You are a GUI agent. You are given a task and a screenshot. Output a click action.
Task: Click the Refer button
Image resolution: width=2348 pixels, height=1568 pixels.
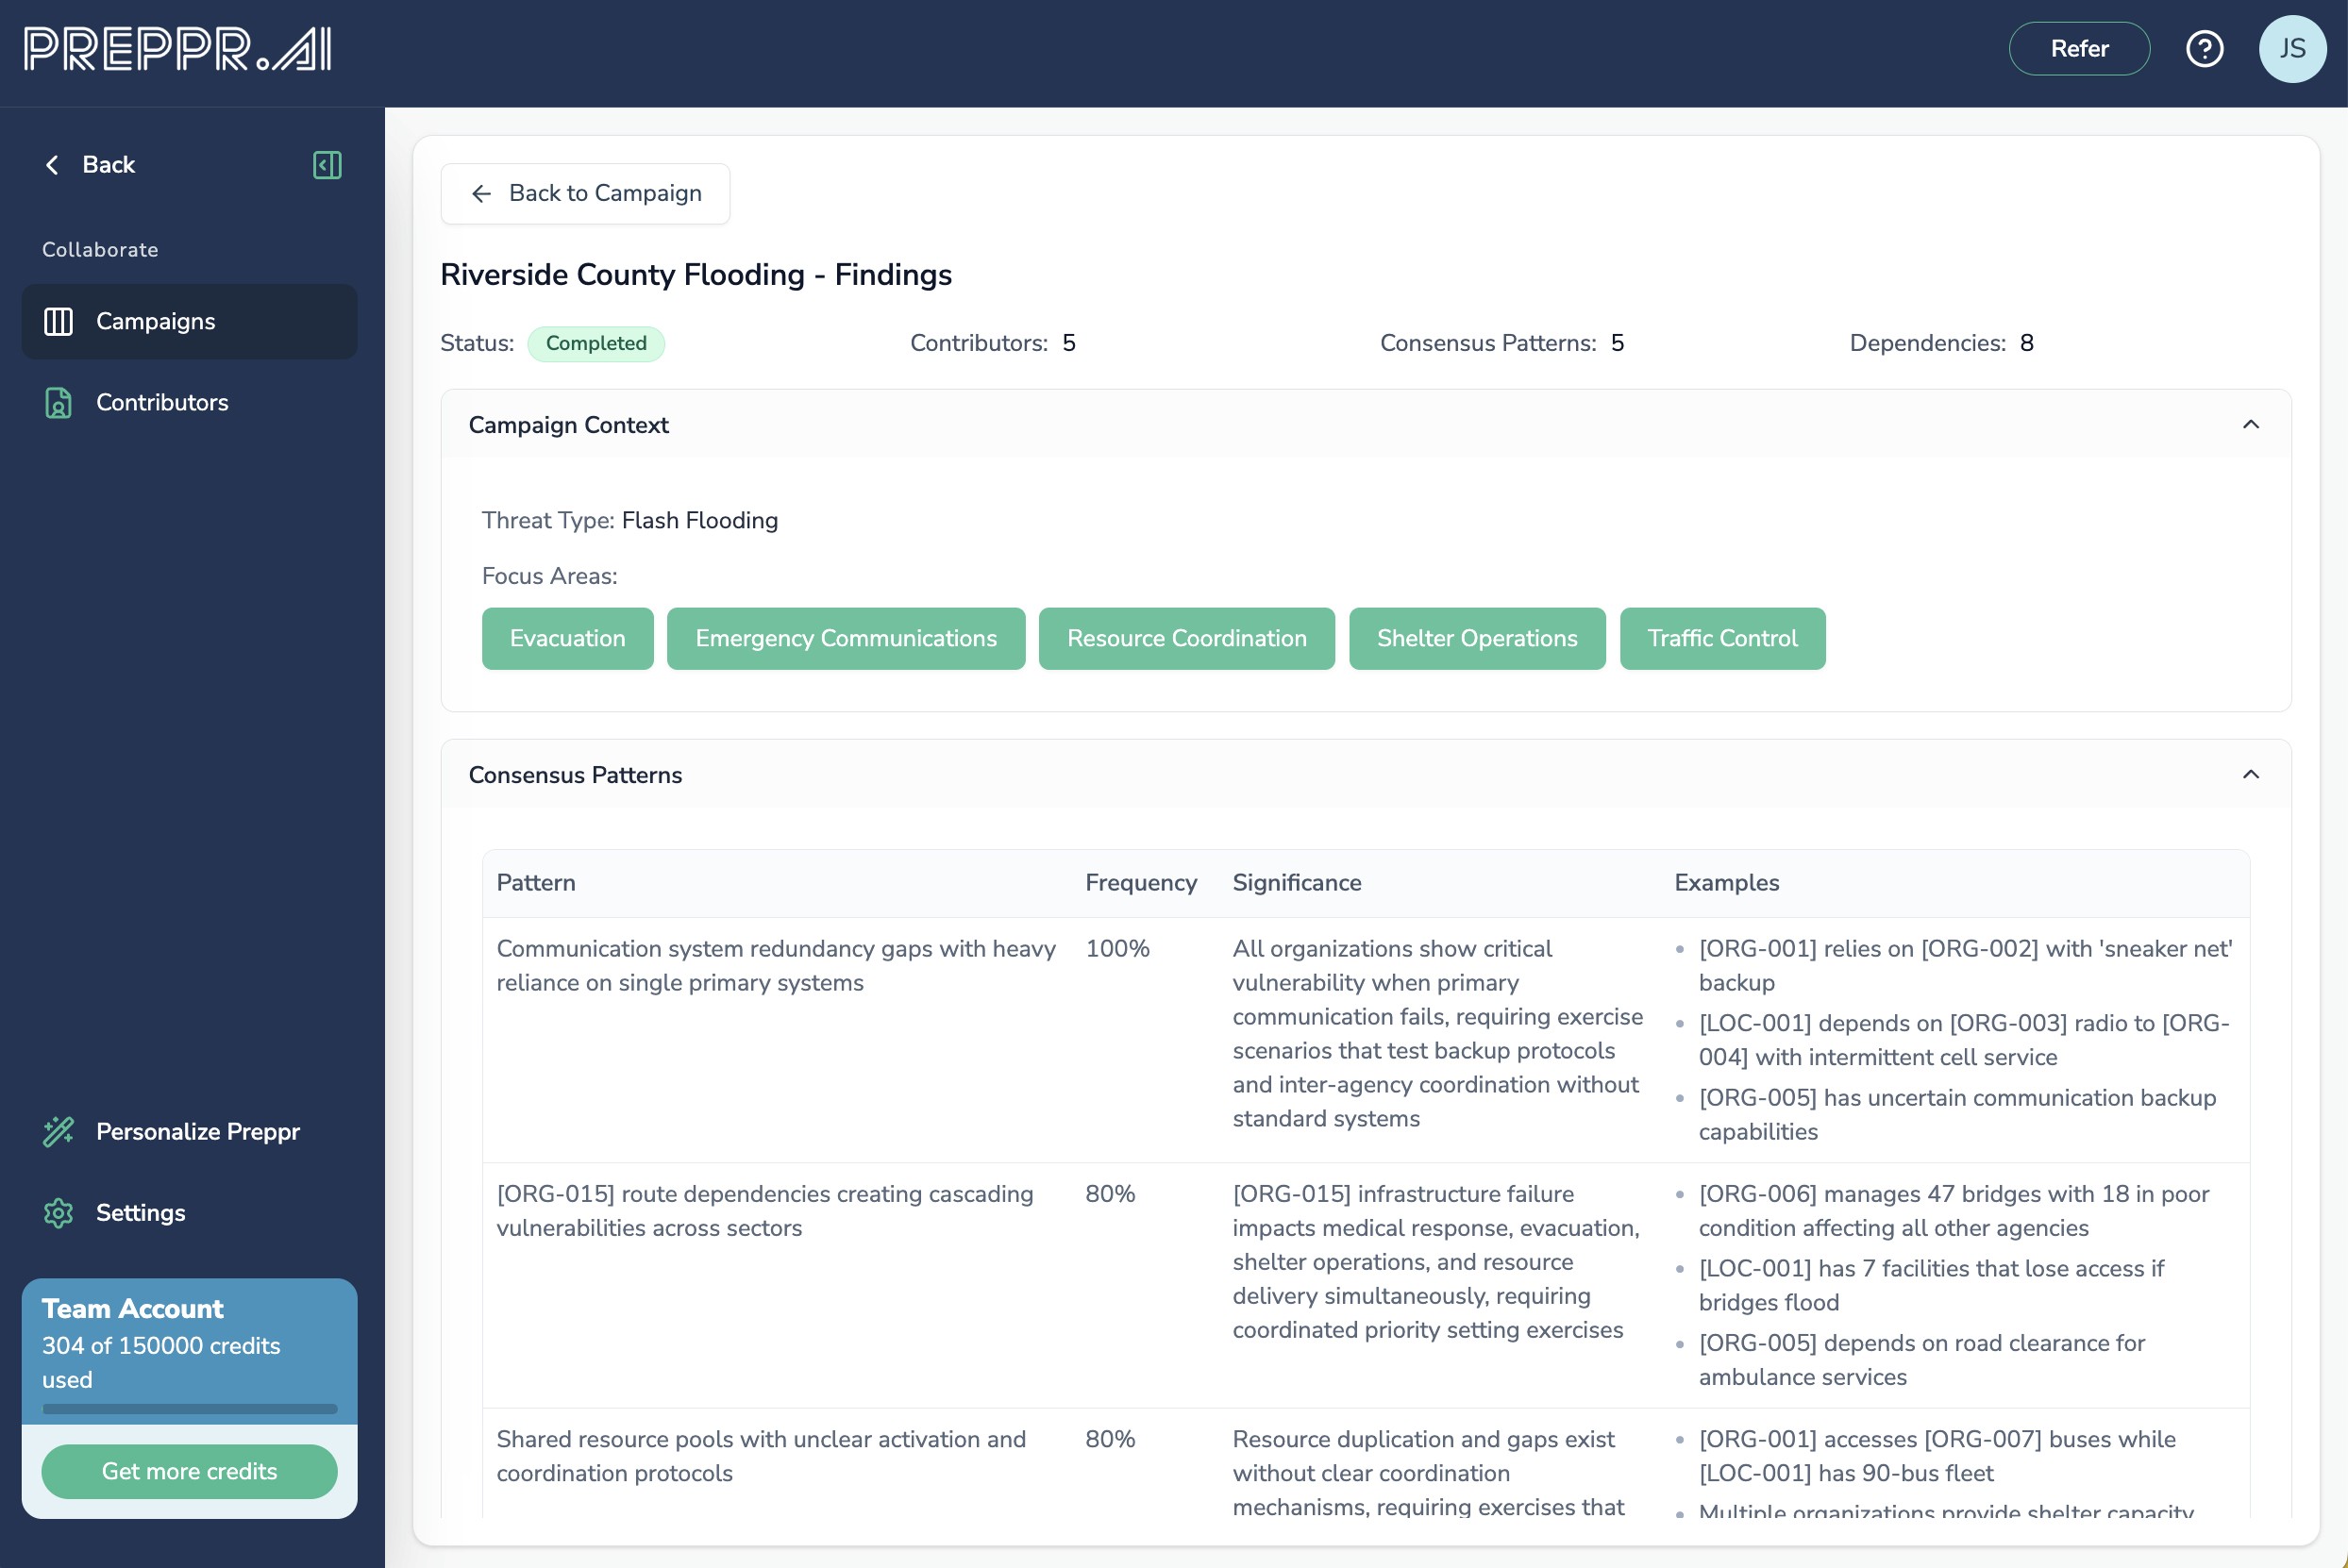click(x=2079, y=49)
